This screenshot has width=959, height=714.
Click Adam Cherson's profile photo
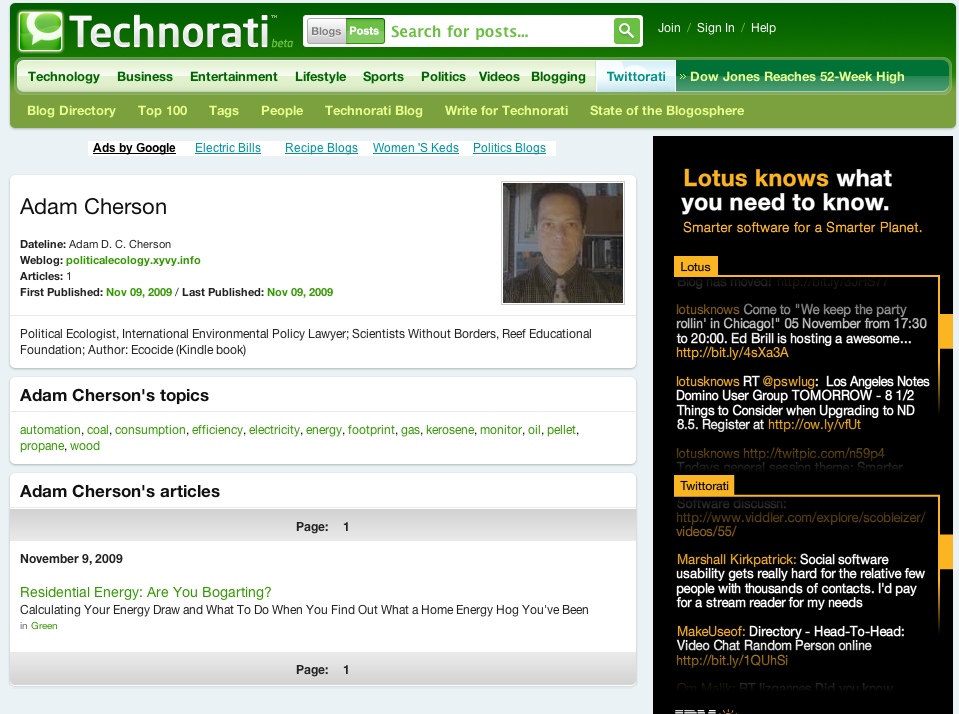(x=563, y=243)
